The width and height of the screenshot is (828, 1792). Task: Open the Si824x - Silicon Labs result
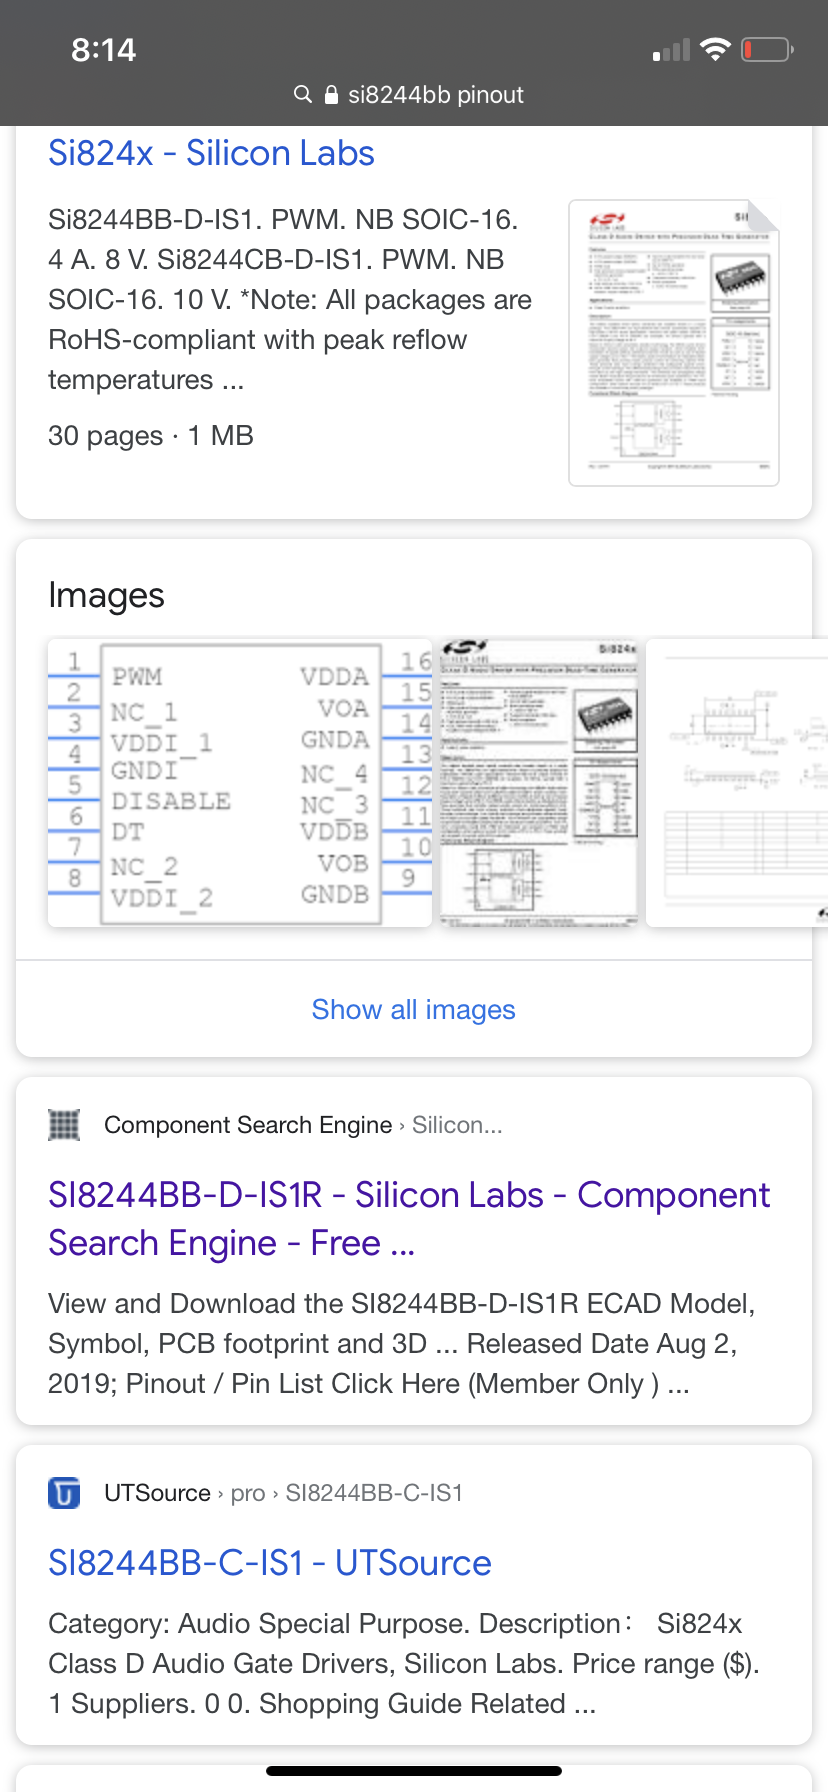[x=211, y=153]
